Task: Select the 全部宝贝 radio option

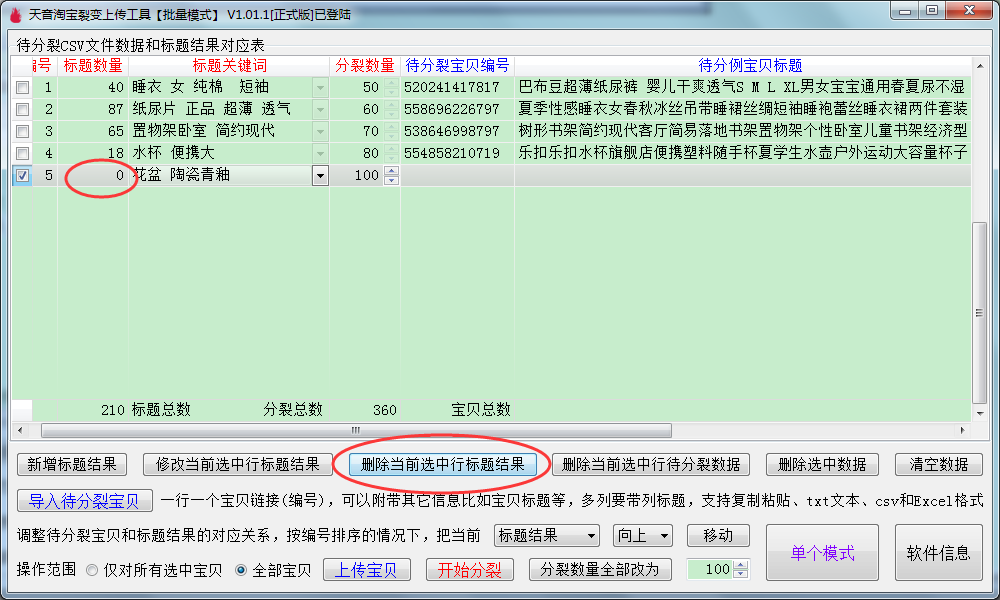Action: [x=241, y=570]
